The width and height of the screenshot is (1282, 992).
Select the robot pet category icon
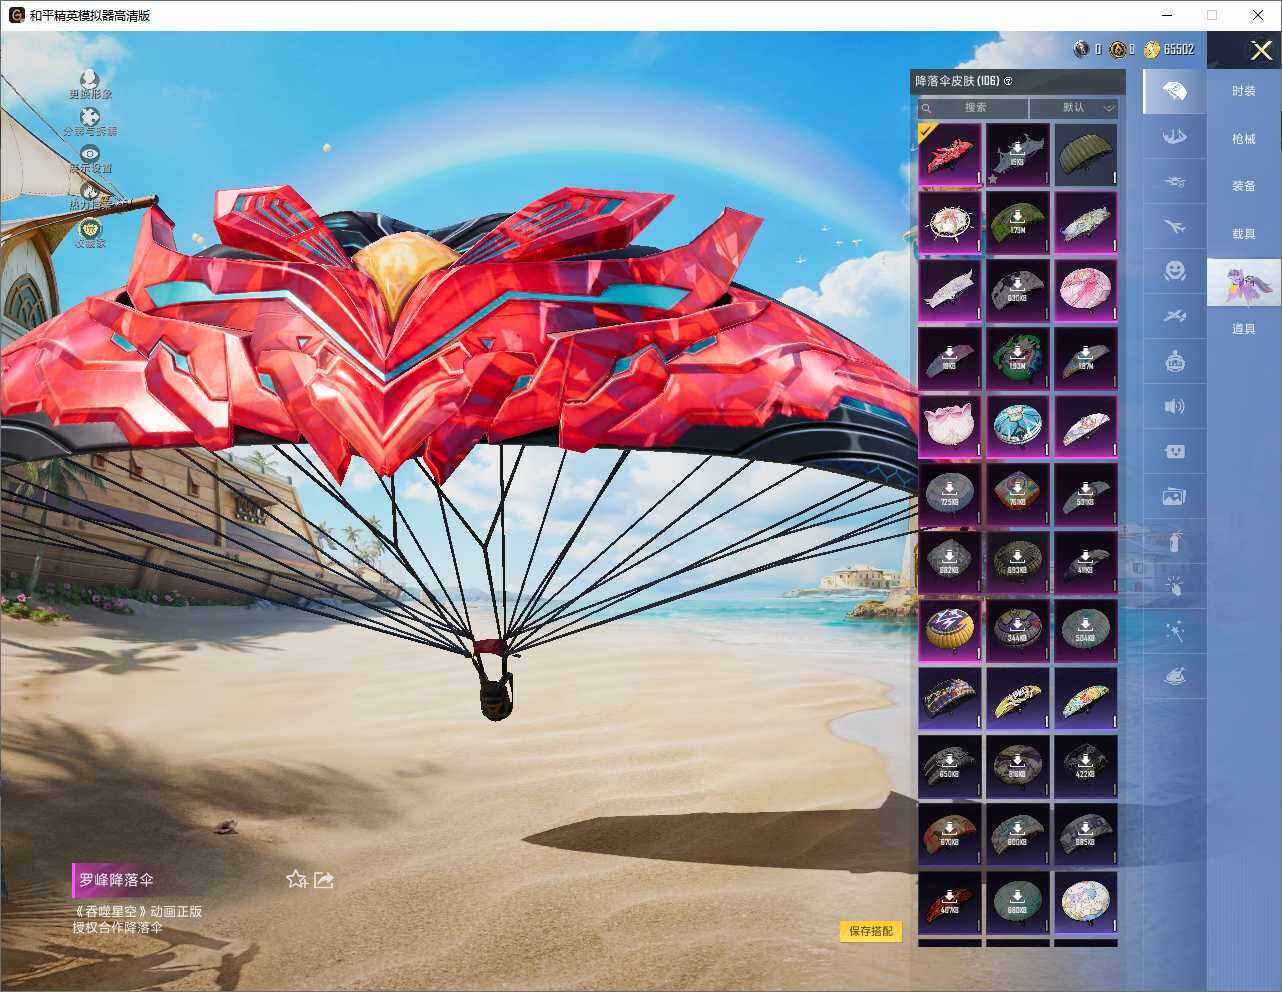click(1174, 361)
